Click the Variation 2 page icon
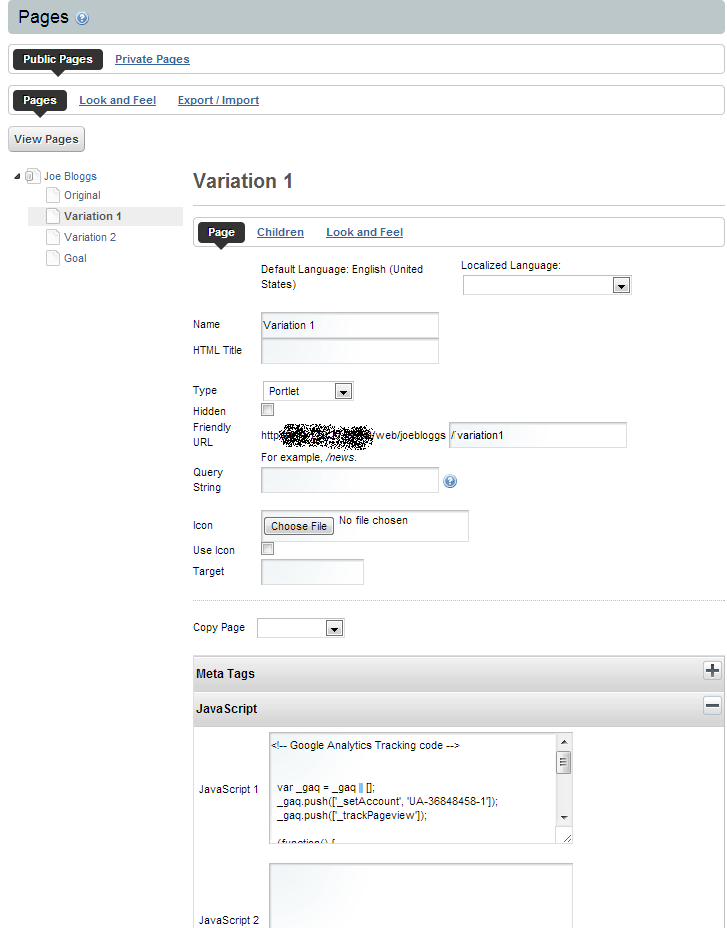The image size is (727, 928). pos(53,237)
